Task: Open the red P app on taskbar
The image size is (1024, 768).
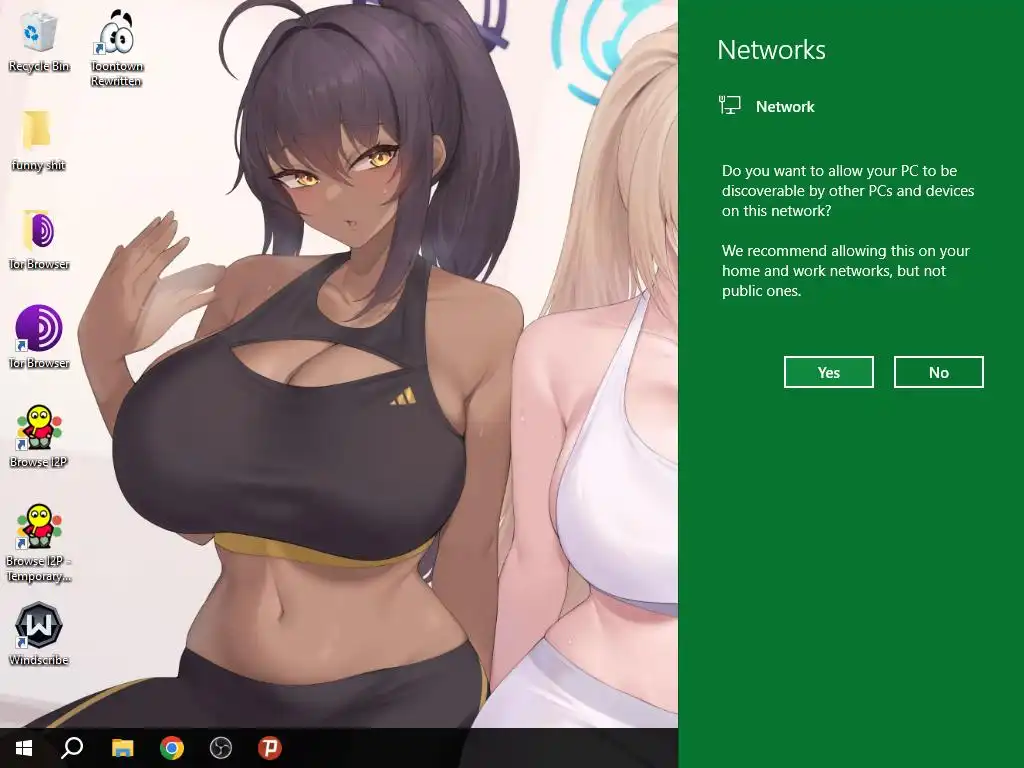Action: pos(270,748)
